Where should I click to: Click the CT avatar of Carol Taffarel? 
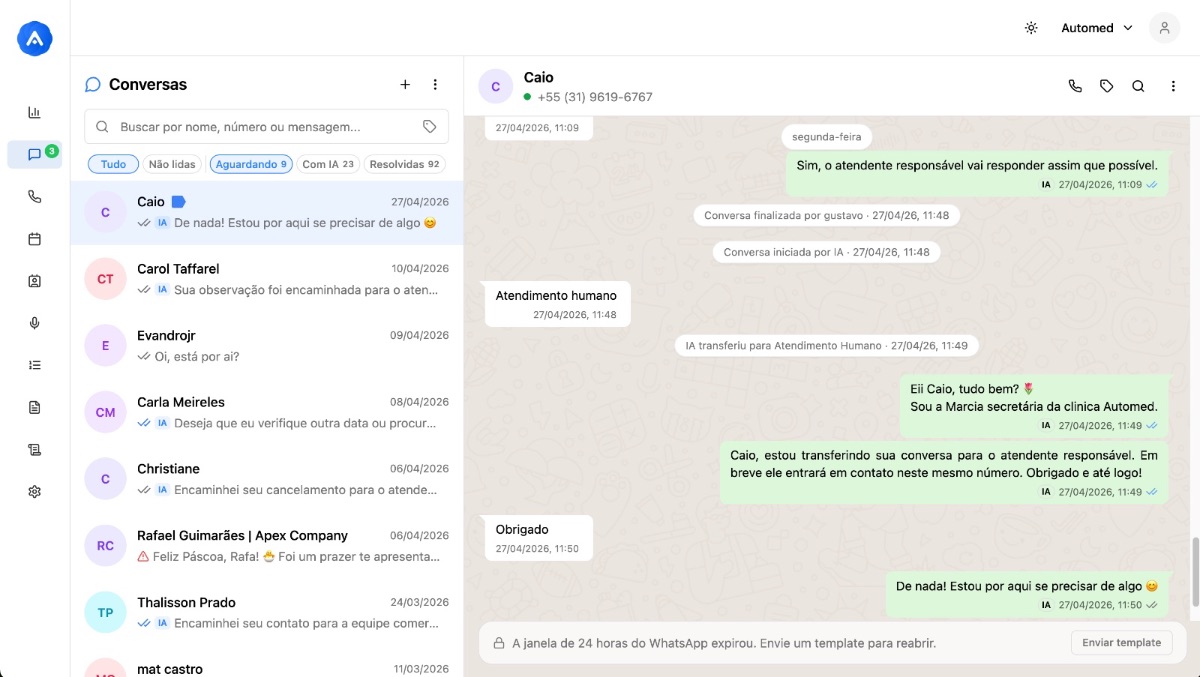point(105,279)
